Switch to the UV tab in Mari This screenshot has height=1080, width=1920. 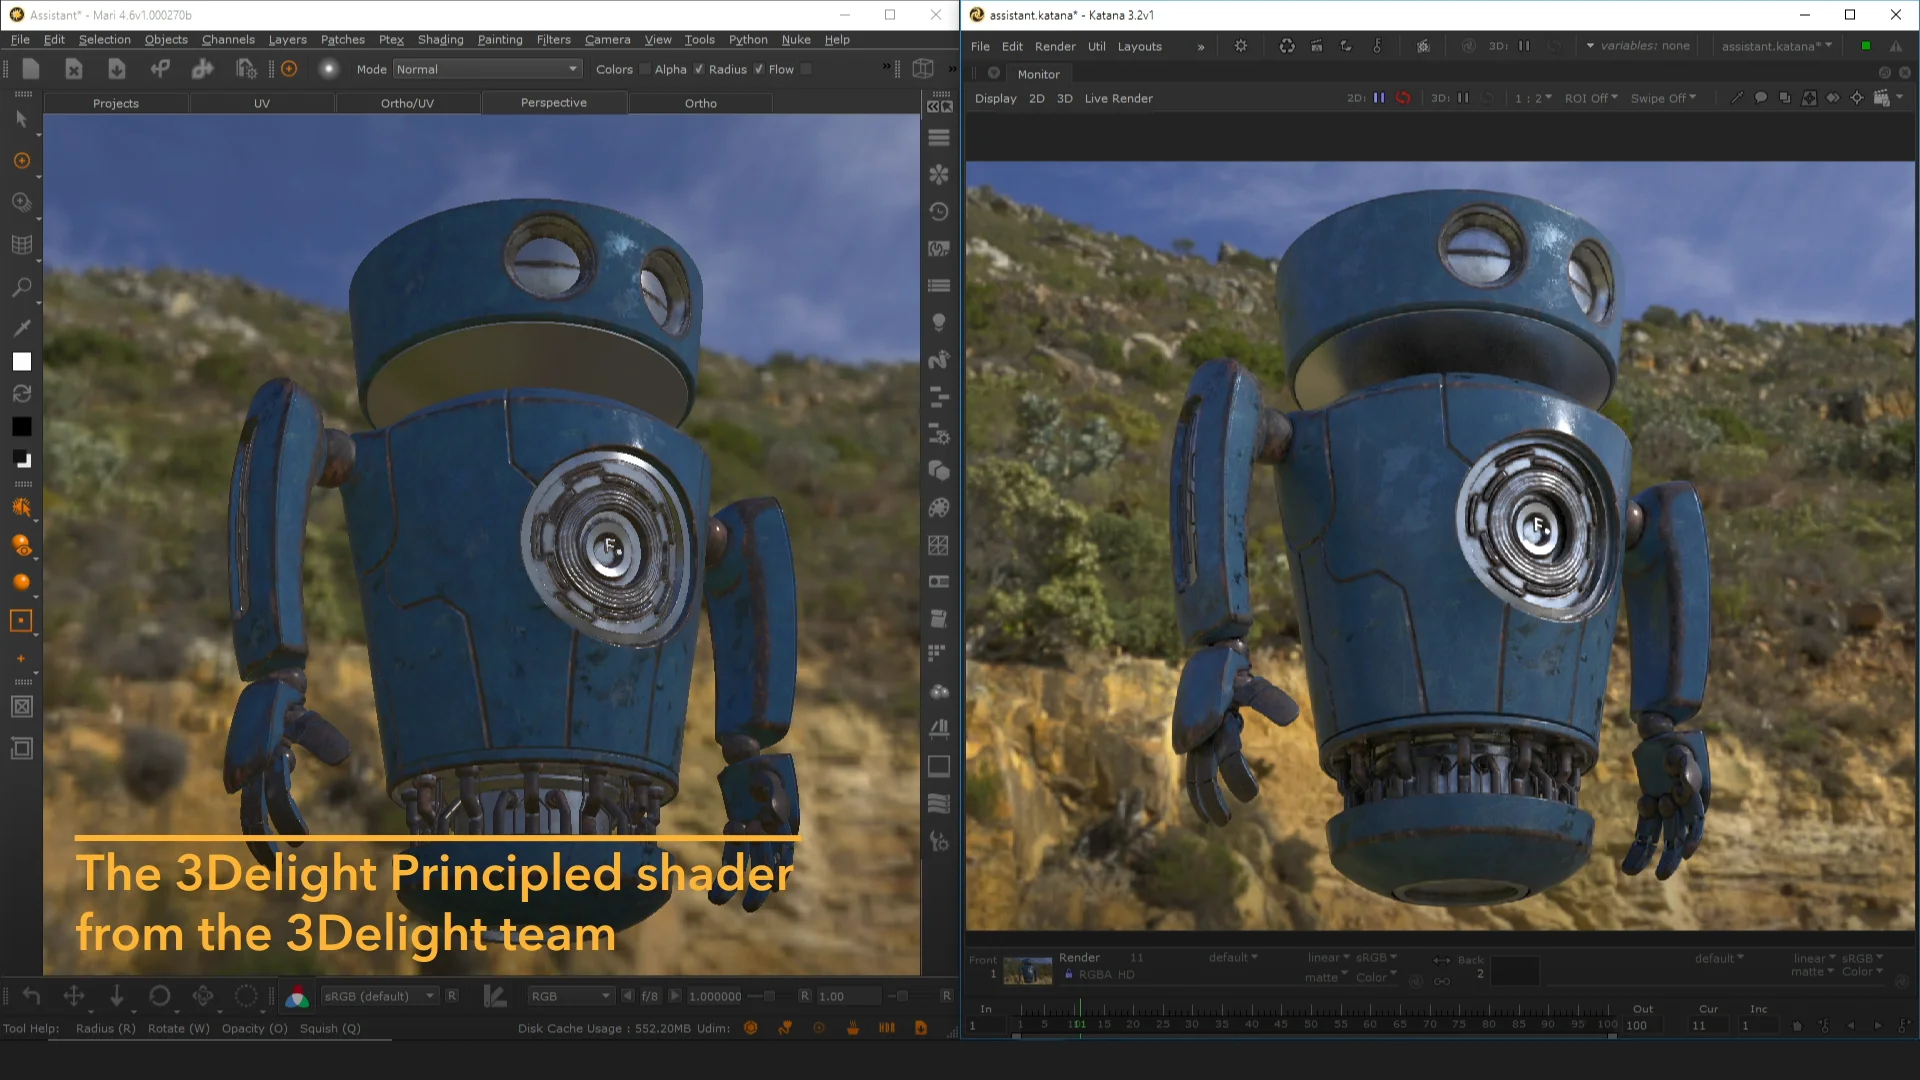tap(262, 103)
